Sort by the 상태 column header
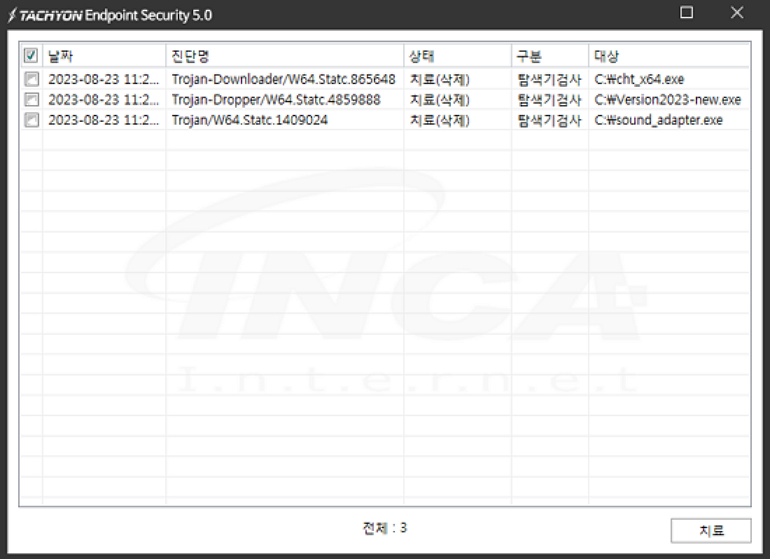The width and height of the screenshot is (770, 559). [x=458, y=56]
